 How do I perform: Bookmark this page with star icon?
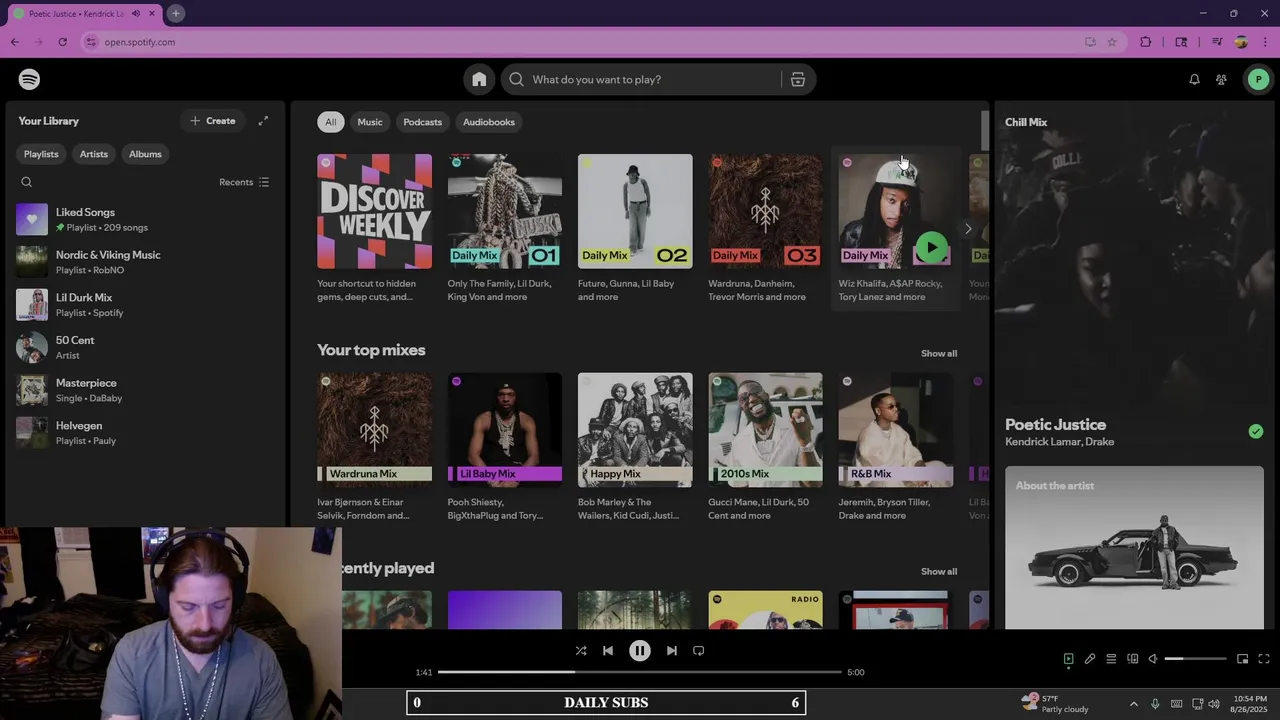coord(1112,42)
